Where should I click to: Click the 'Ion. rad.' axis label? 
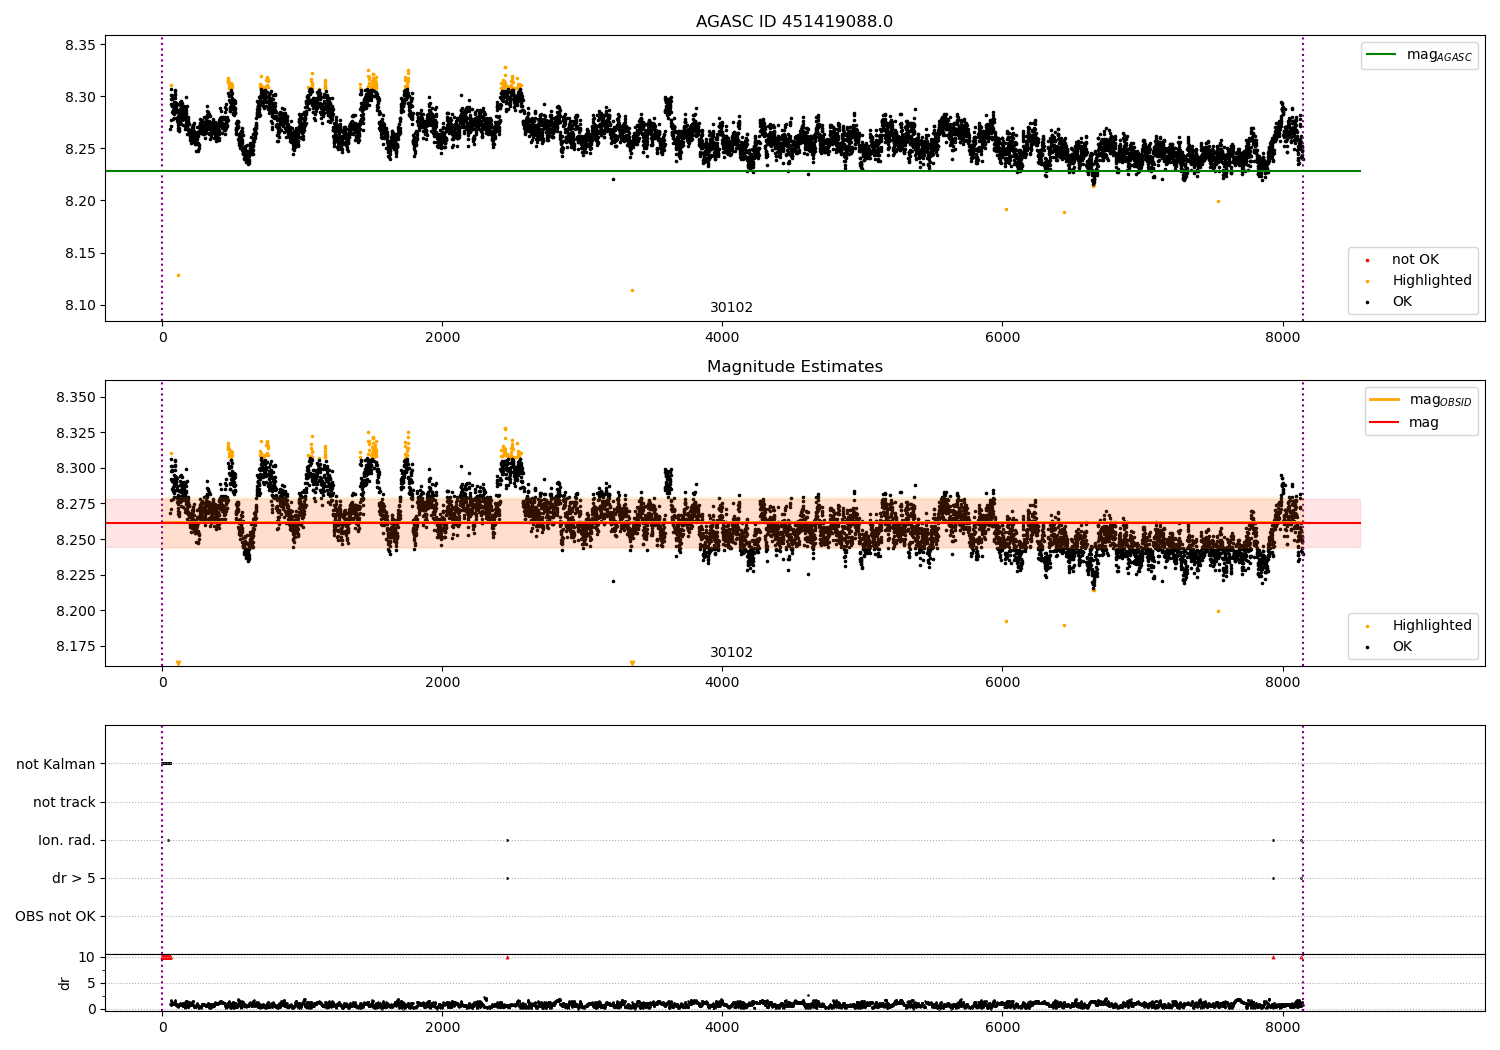coord(67,840)
